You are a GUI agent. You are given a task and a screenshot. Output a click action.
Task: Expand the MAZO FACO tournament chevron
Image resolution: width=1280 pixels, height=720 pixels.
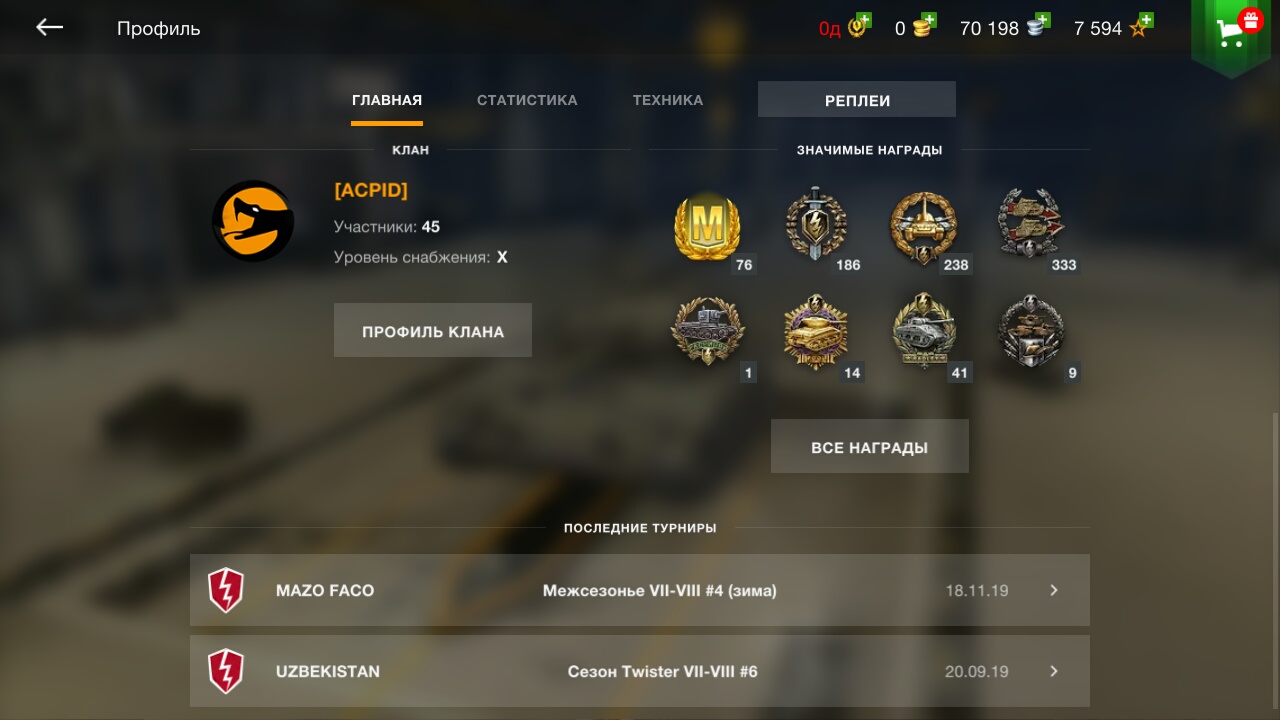[x=1054, y=590]
